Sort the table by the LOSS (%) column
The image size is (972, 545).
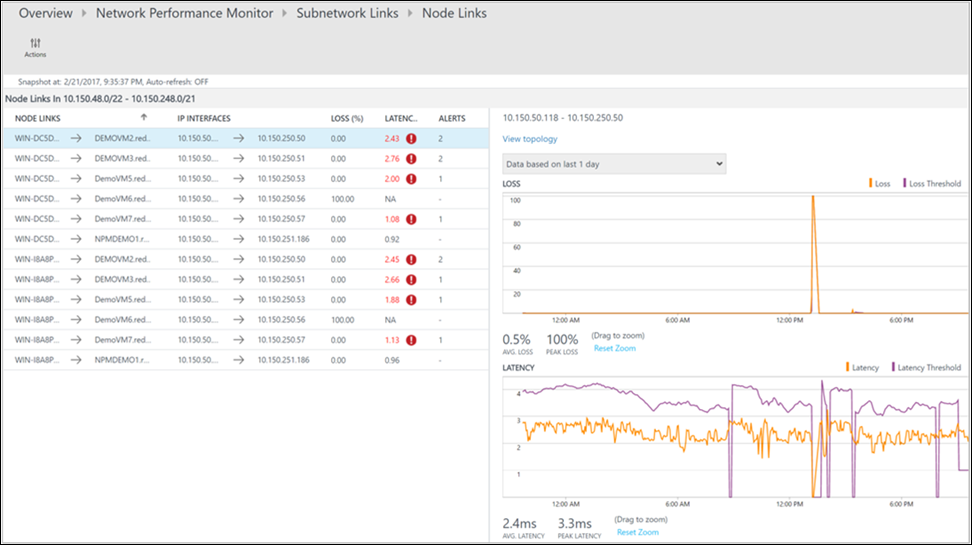click(346, 118)
